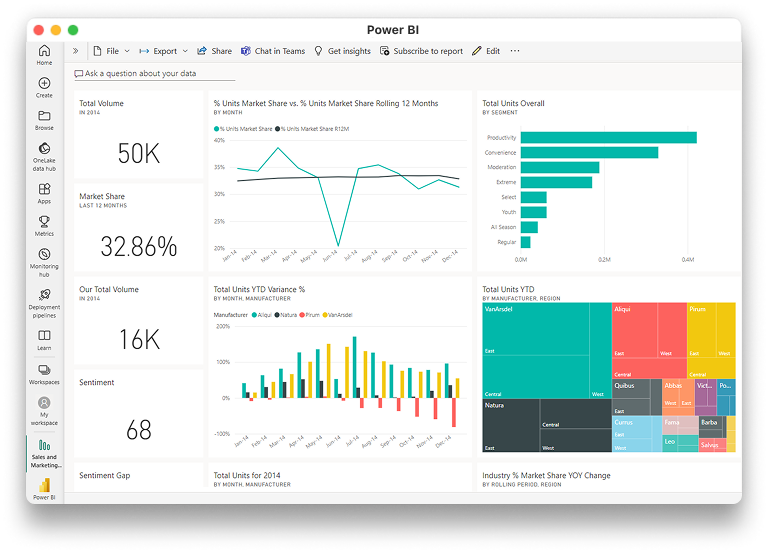The width and height of the screenshot is (768, 552).
Task: Select the Youth segment bar
Action: (533, 212)
